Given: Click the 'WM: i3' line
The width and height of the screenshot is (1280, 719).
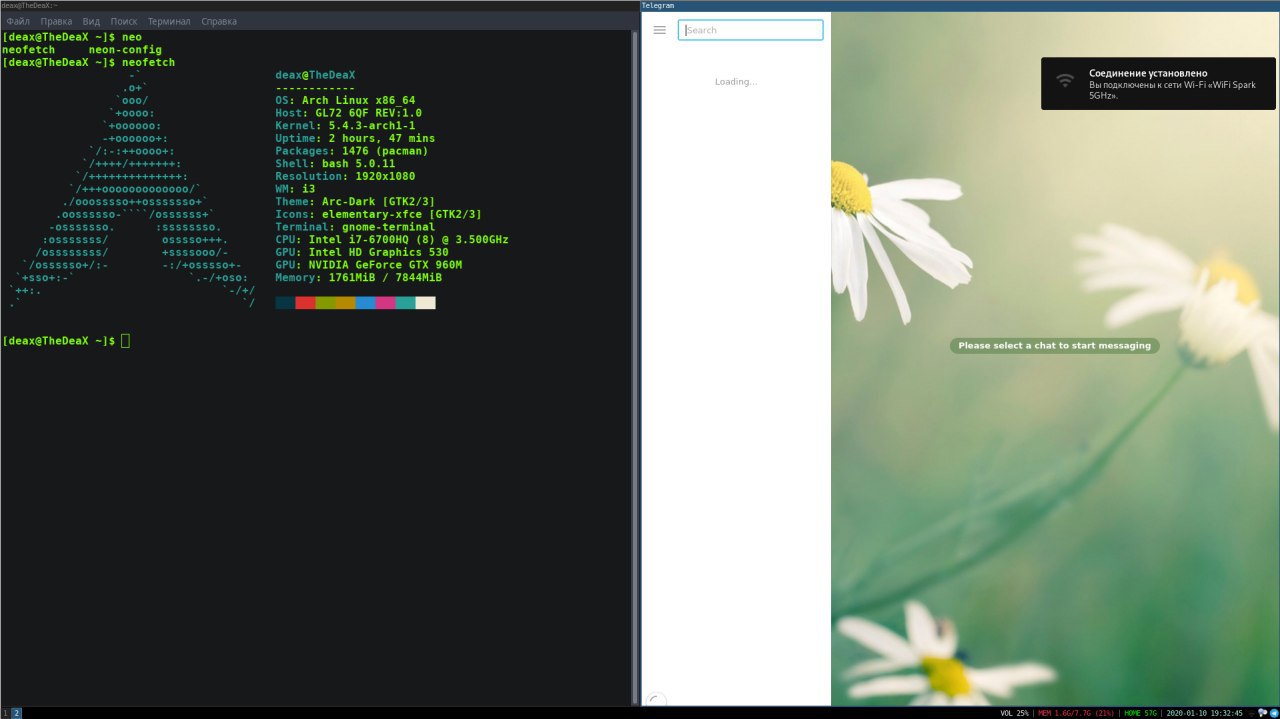Looking at the screenshot, I should (x=295, y=189).
